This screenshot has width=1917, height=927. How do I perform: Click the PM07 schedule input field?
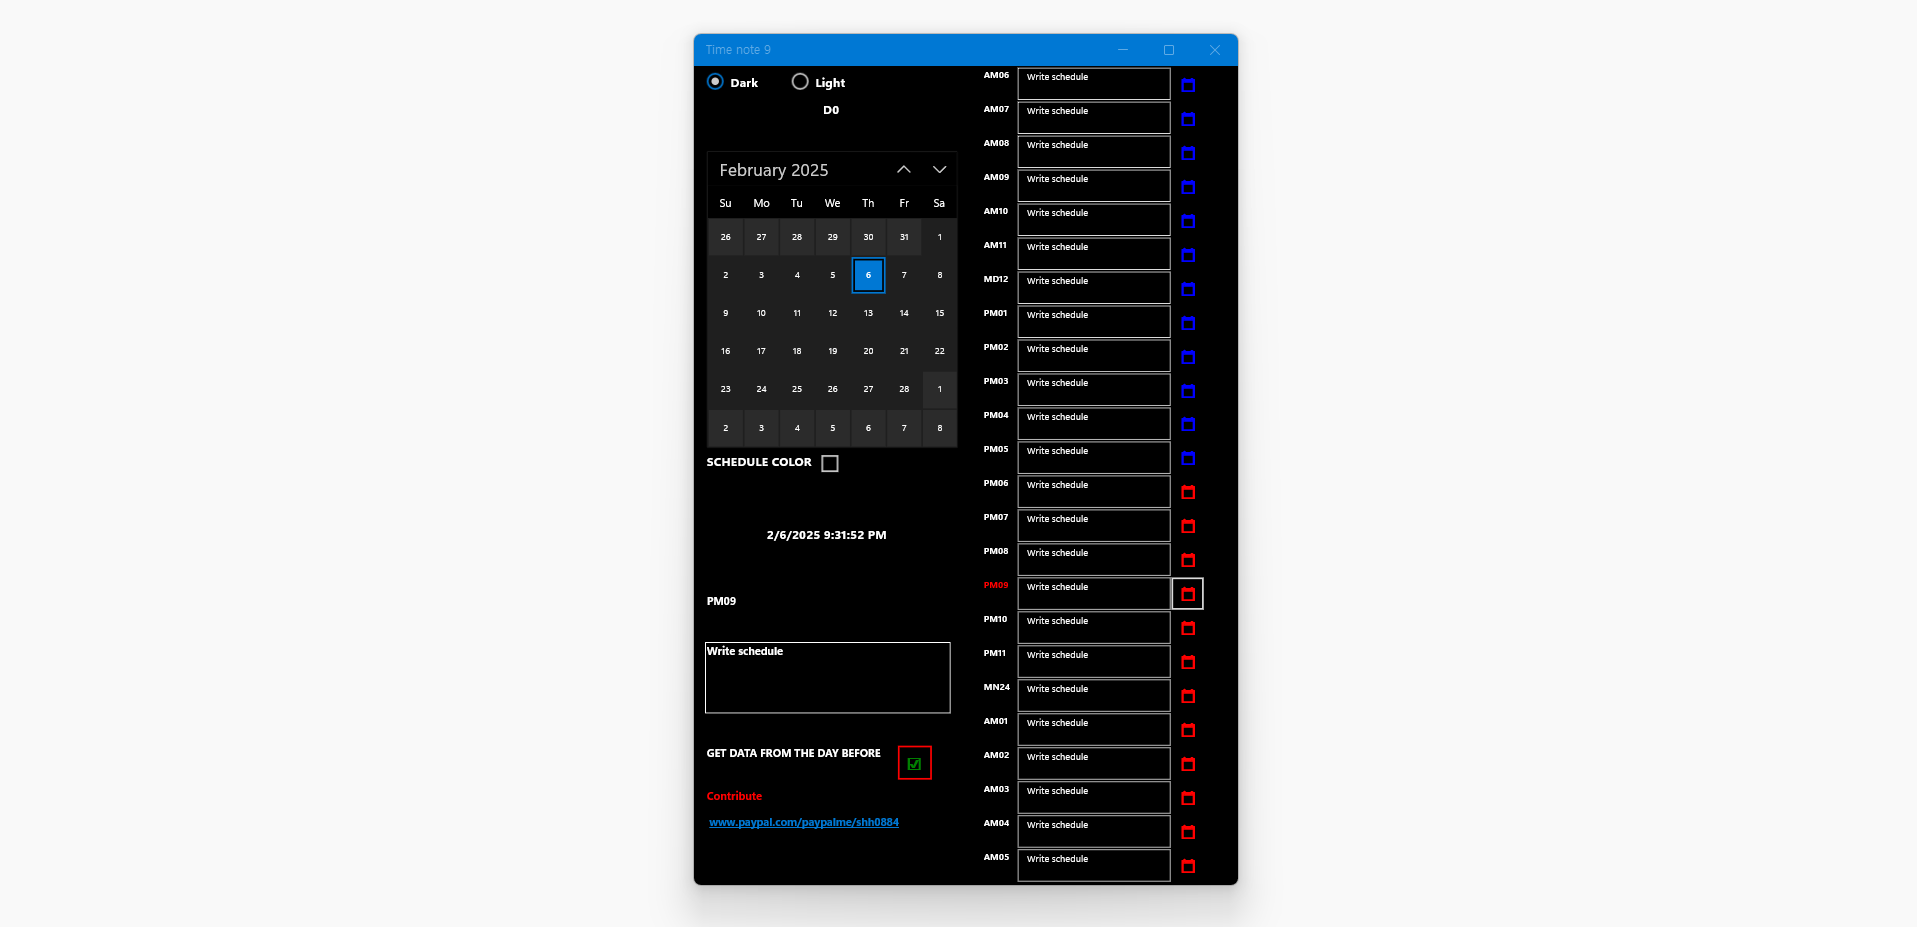pos(1094,526)
